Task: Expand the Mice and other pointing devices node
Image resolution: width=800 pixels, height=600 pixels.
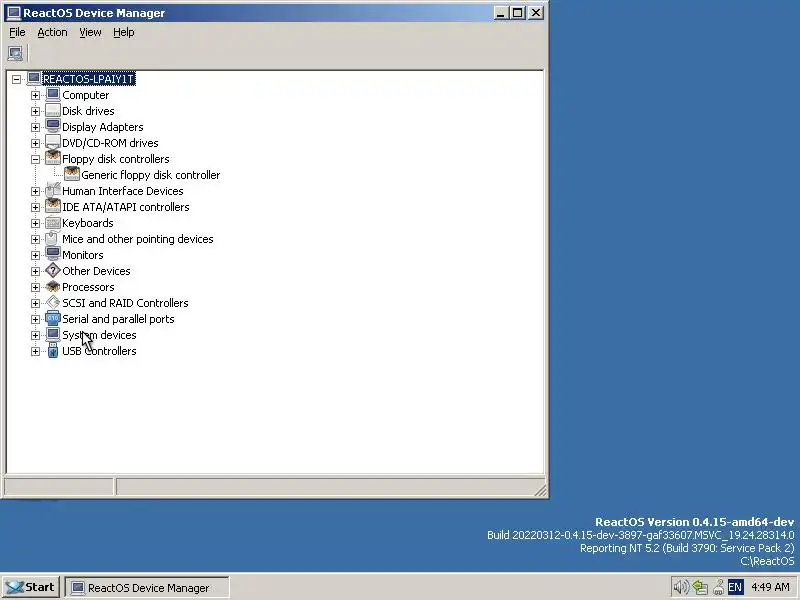Action: point(35,239)
